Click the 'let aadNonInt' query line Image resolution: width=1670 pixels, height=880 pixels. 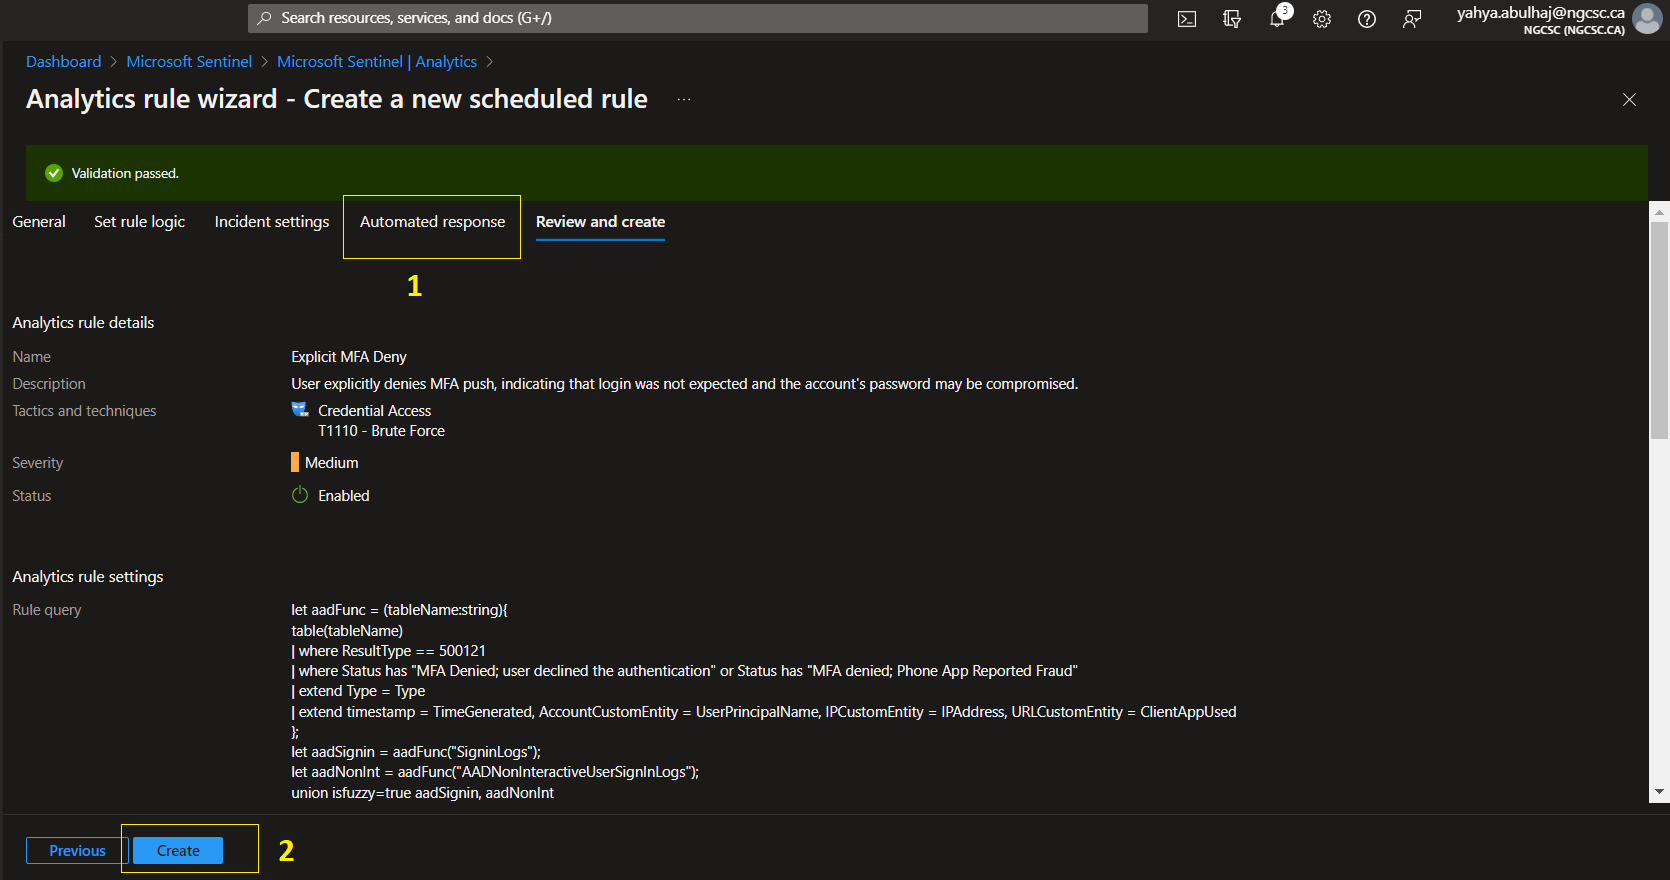[x=495, y=772]
